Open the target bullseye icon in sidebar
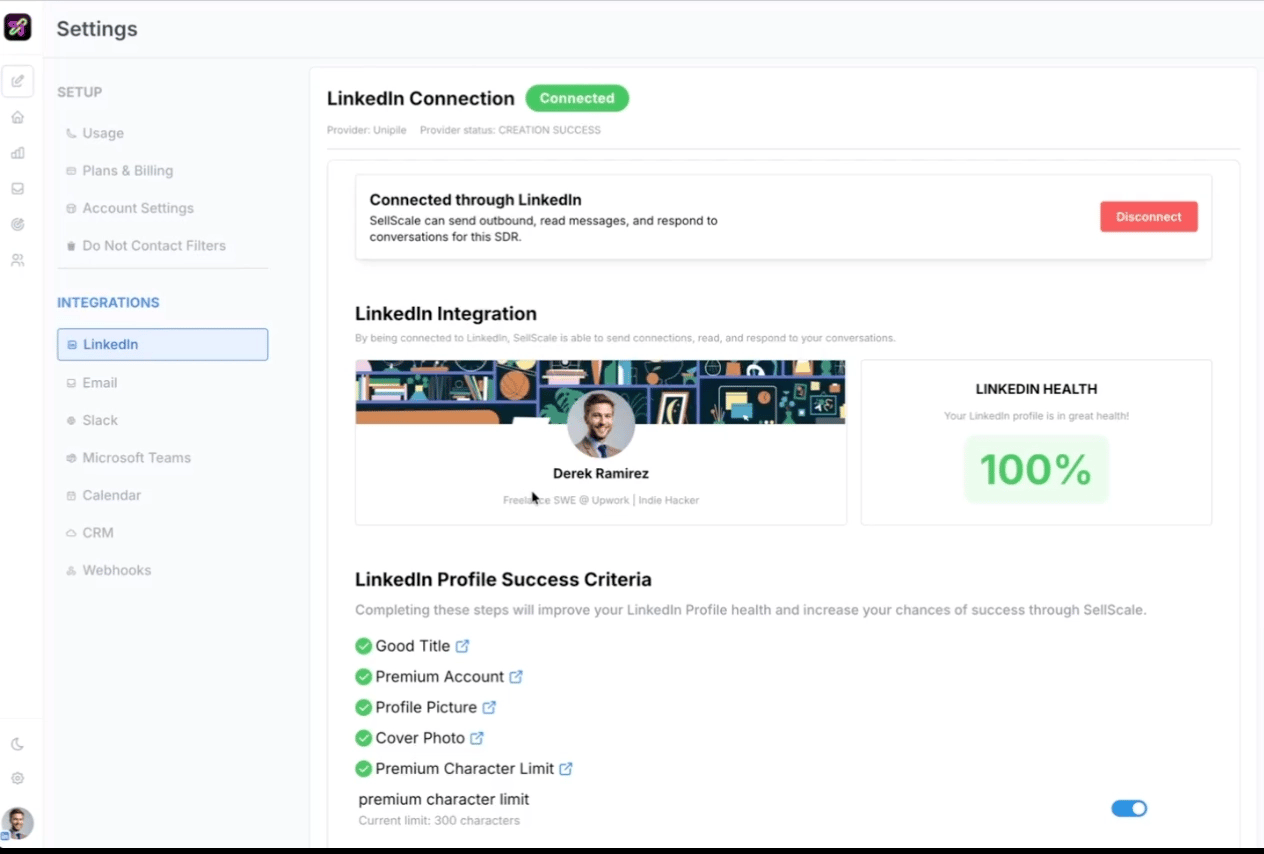 click(17, 224)
